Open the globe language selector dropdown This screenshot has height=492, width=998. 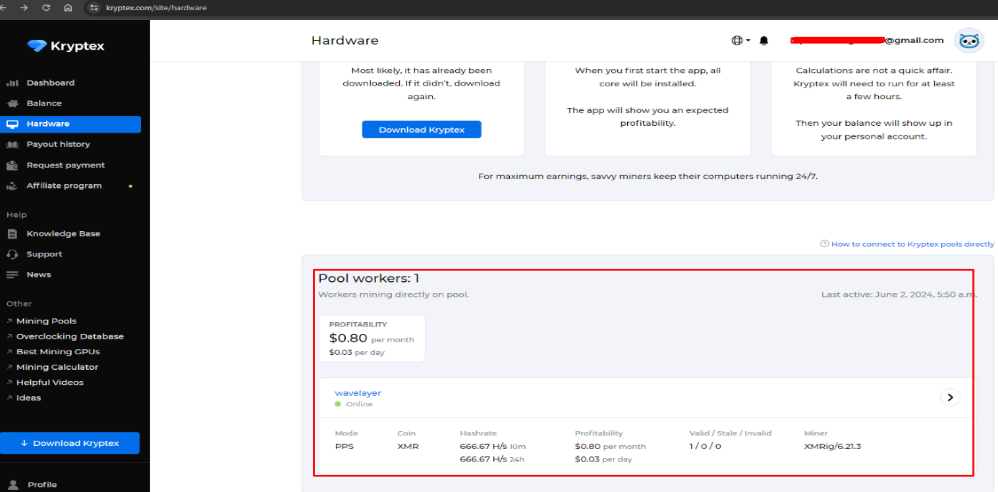[741, 40]
